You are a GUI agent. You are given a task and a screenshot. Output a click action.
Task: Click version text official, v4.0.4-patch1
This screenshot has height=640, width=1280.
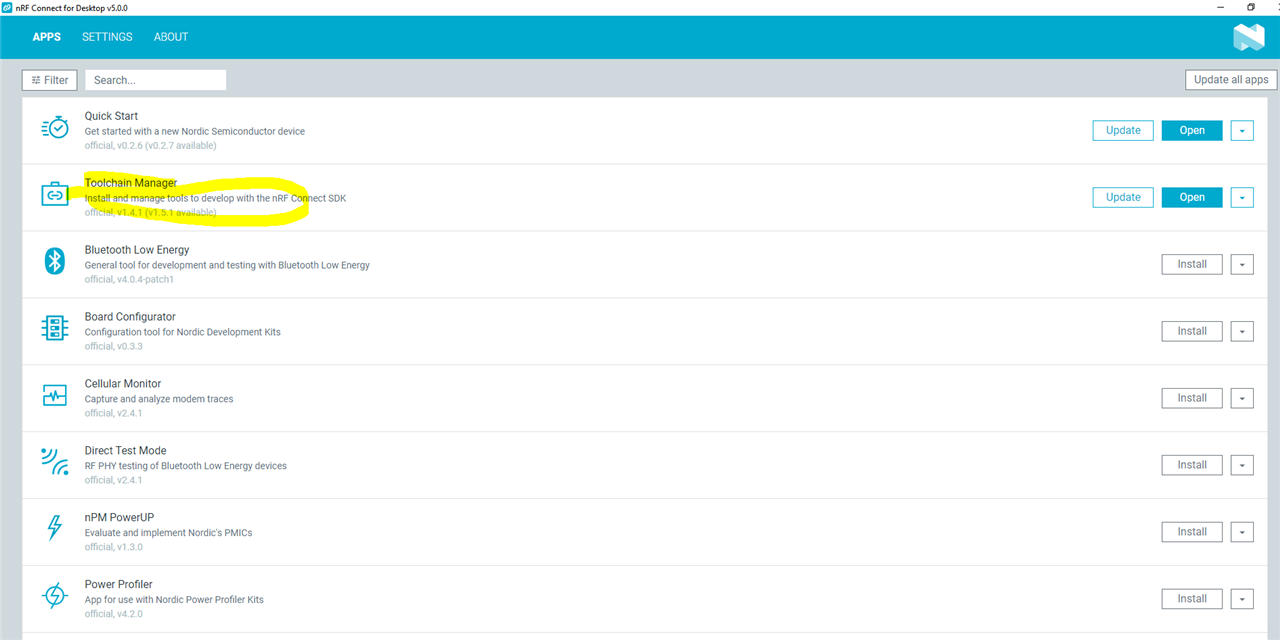tap(129, 279)
